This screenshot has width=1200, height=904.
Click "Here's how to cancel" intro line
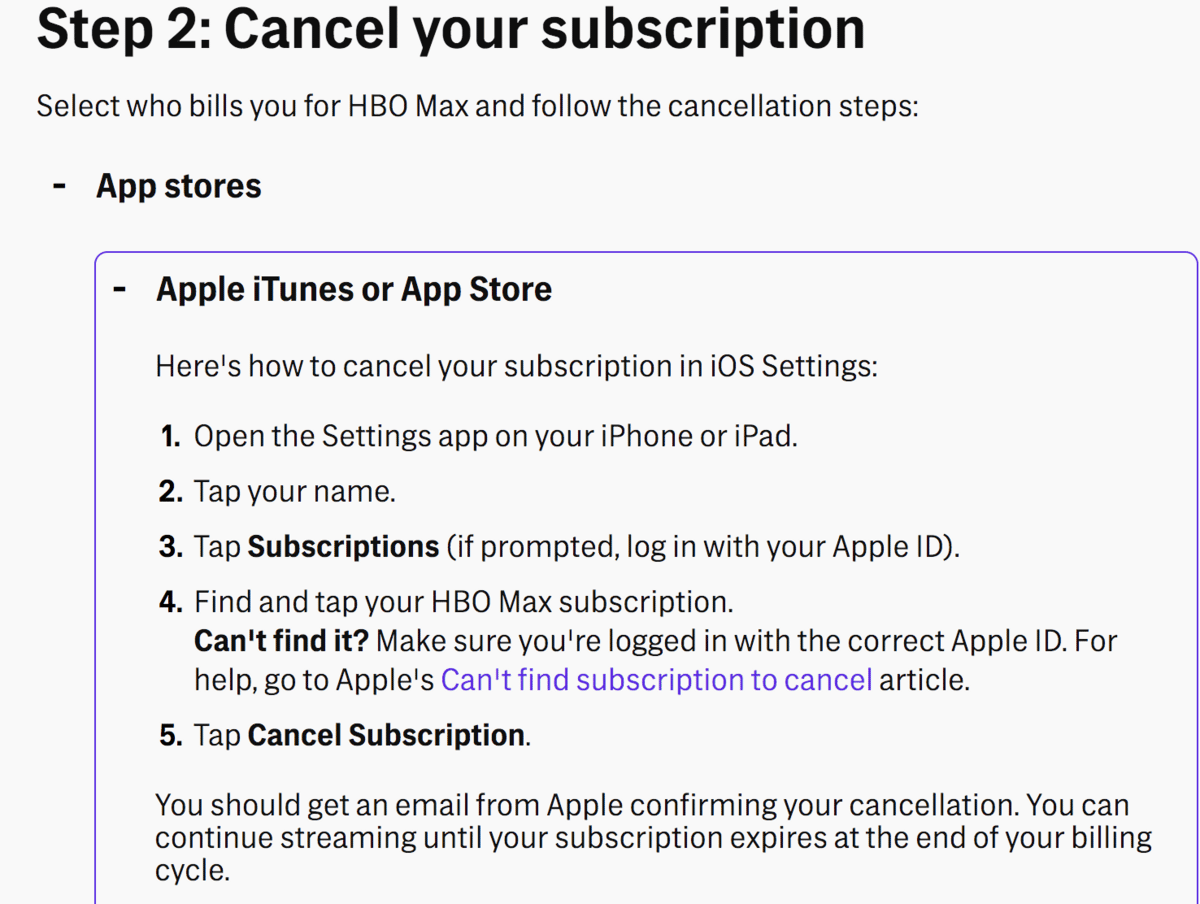click(x=516, y=366)
